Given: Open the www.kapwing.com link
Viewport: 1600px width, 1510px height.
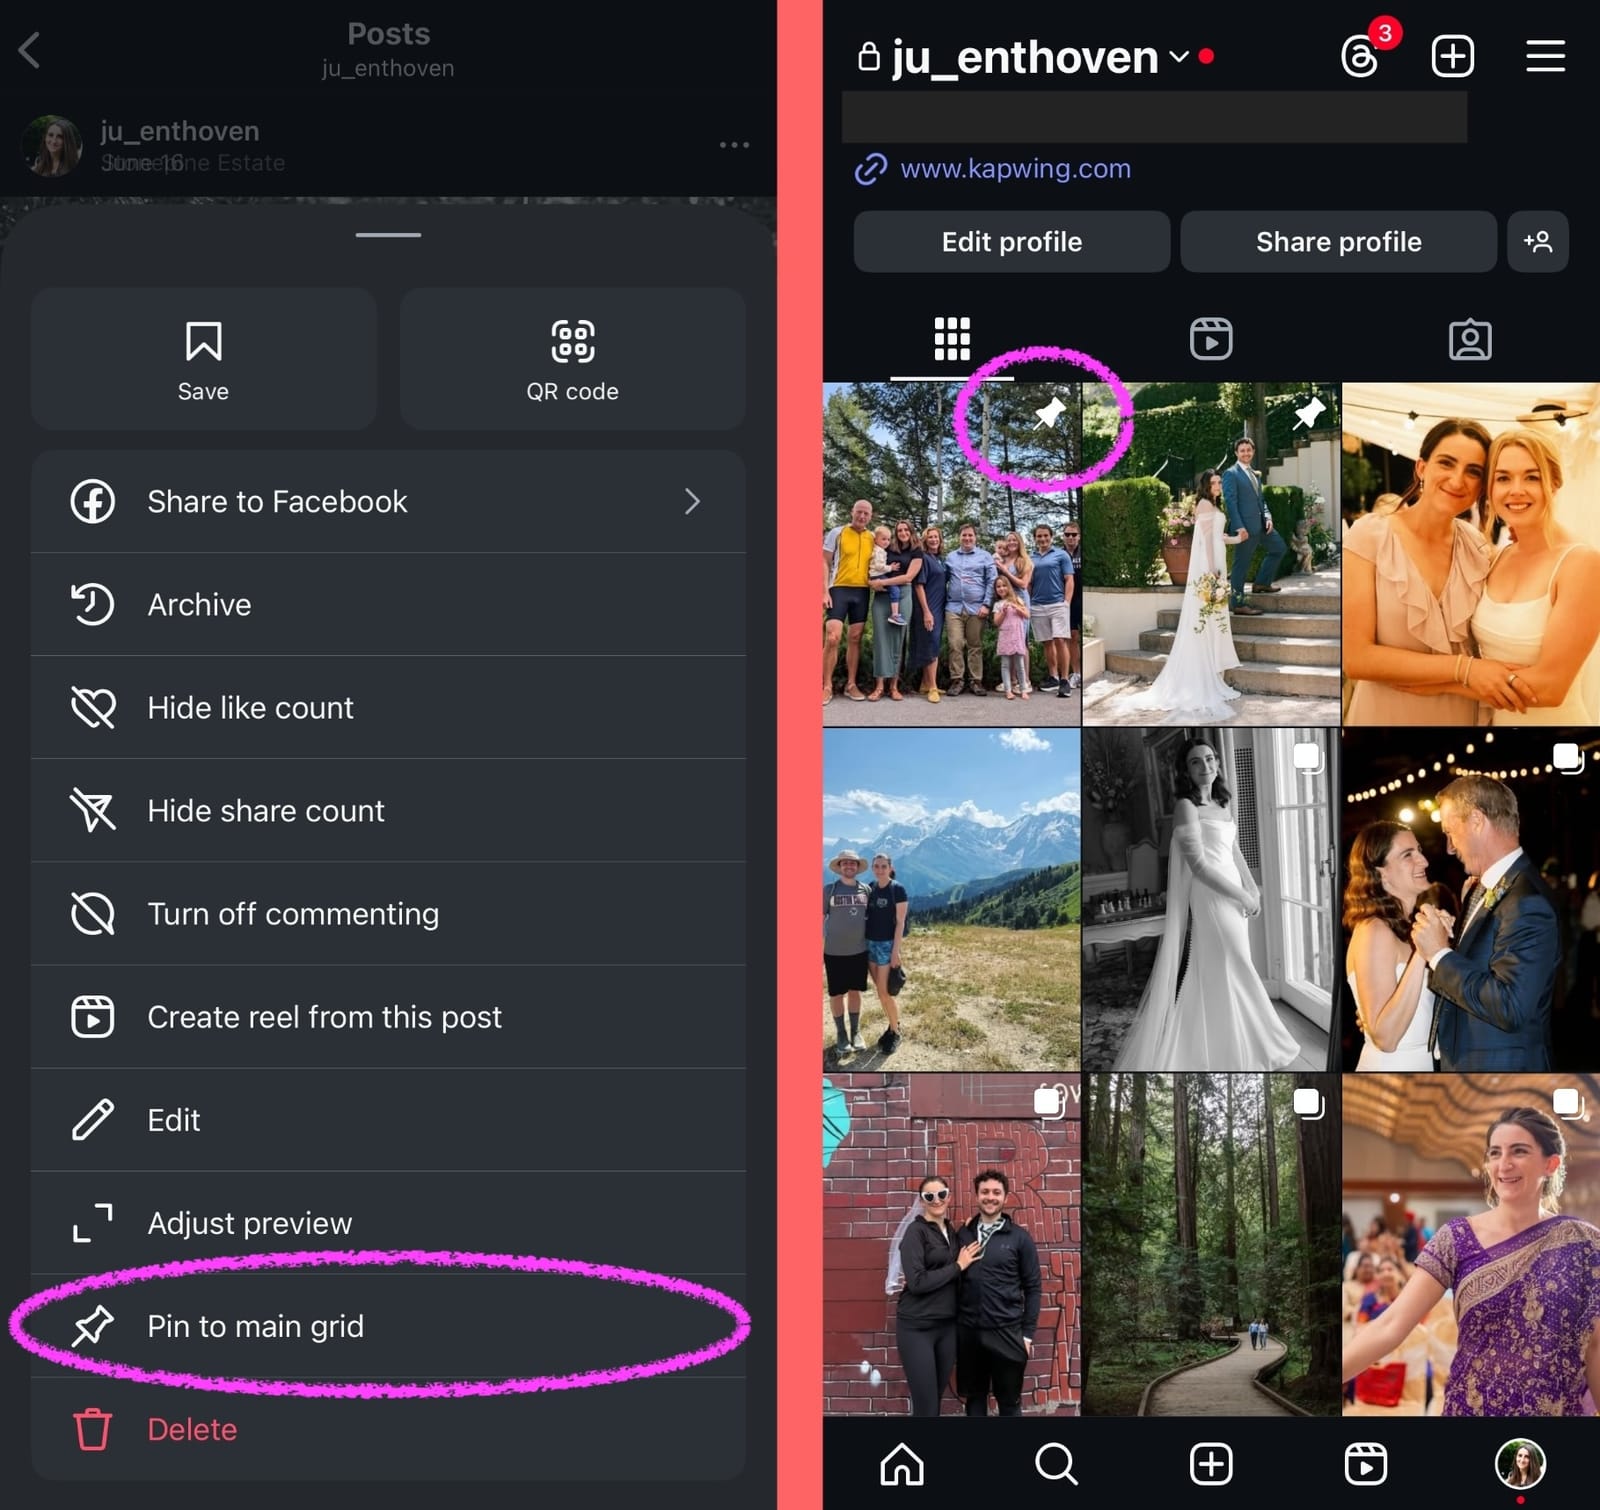Looking at the screenshot, I should 1014,168.
